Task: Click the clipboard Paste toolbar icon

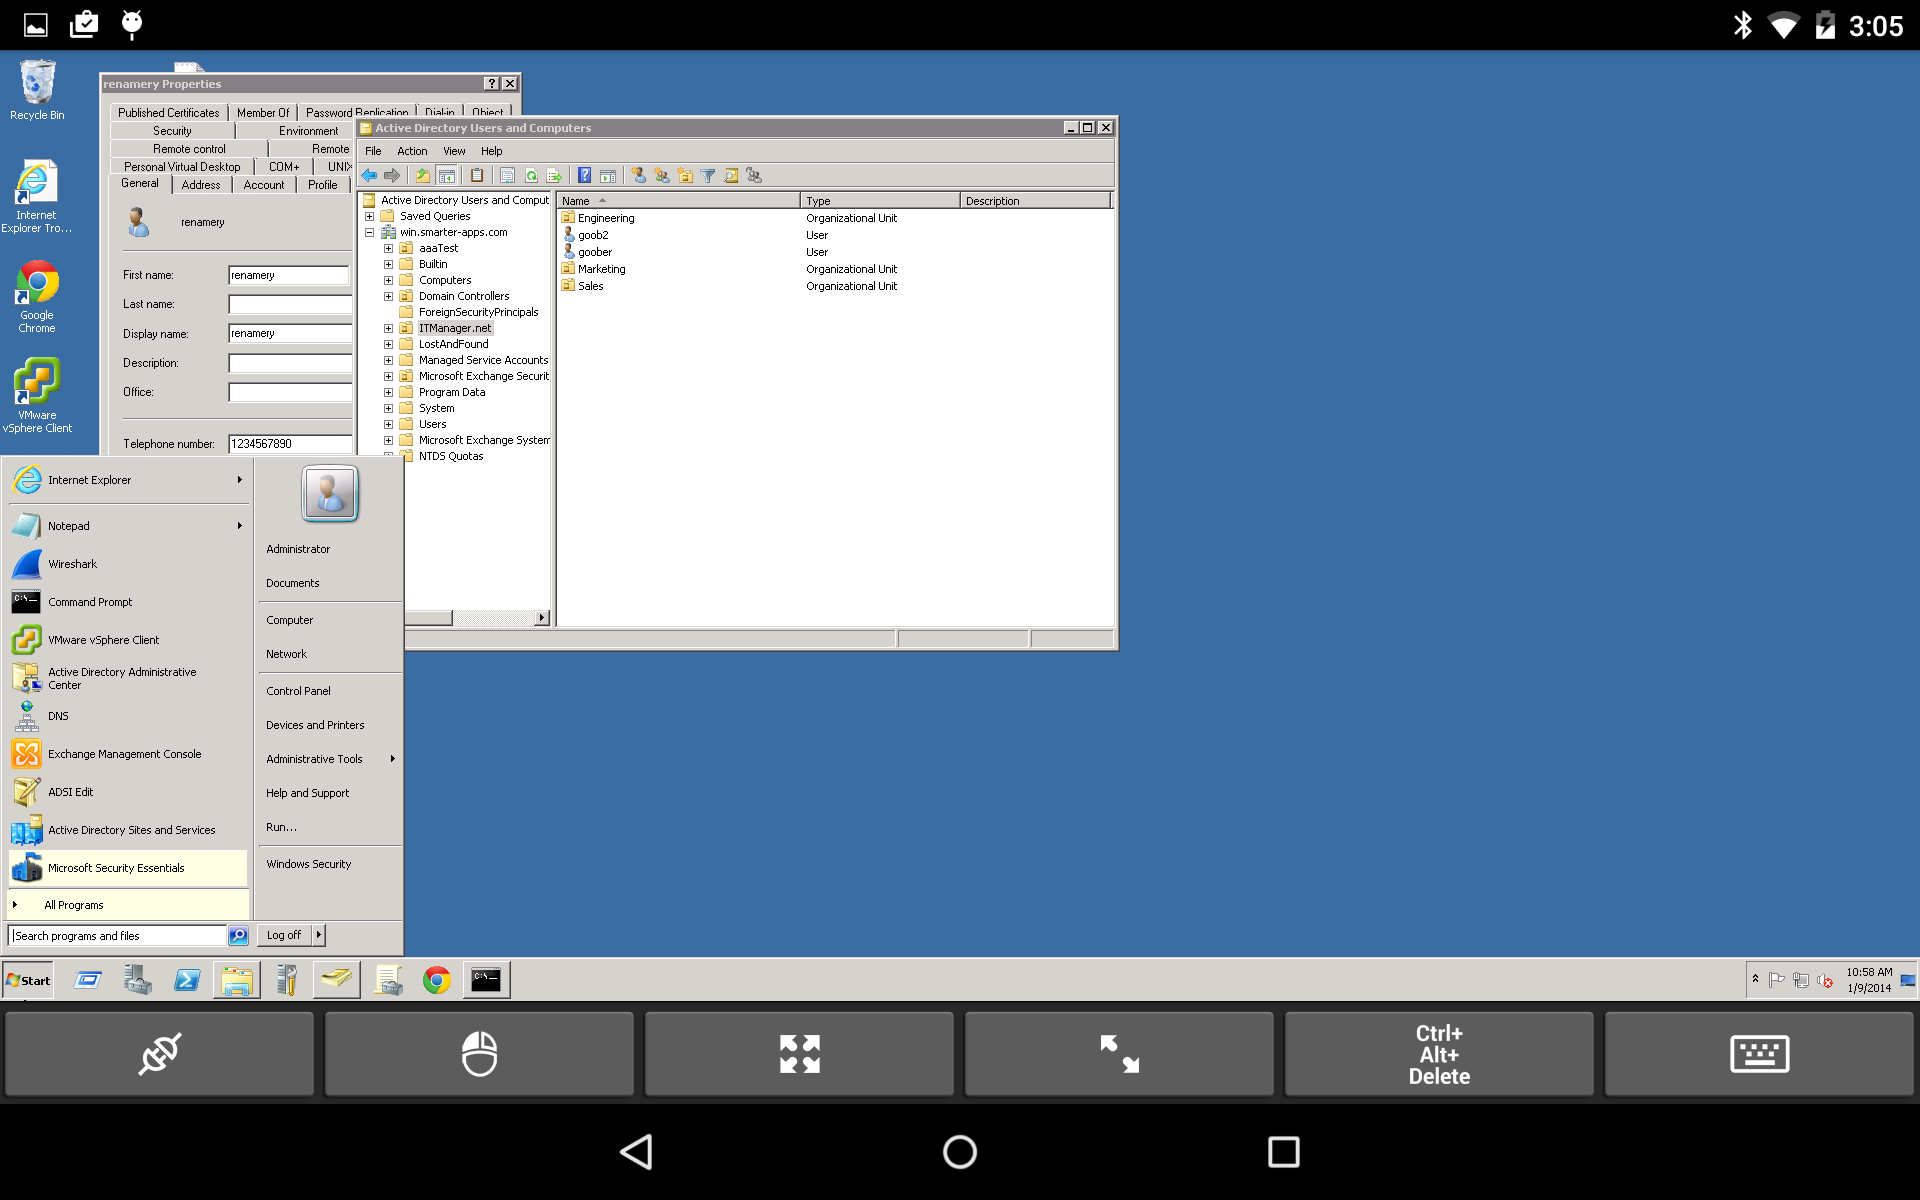Action: pos(477,176)
